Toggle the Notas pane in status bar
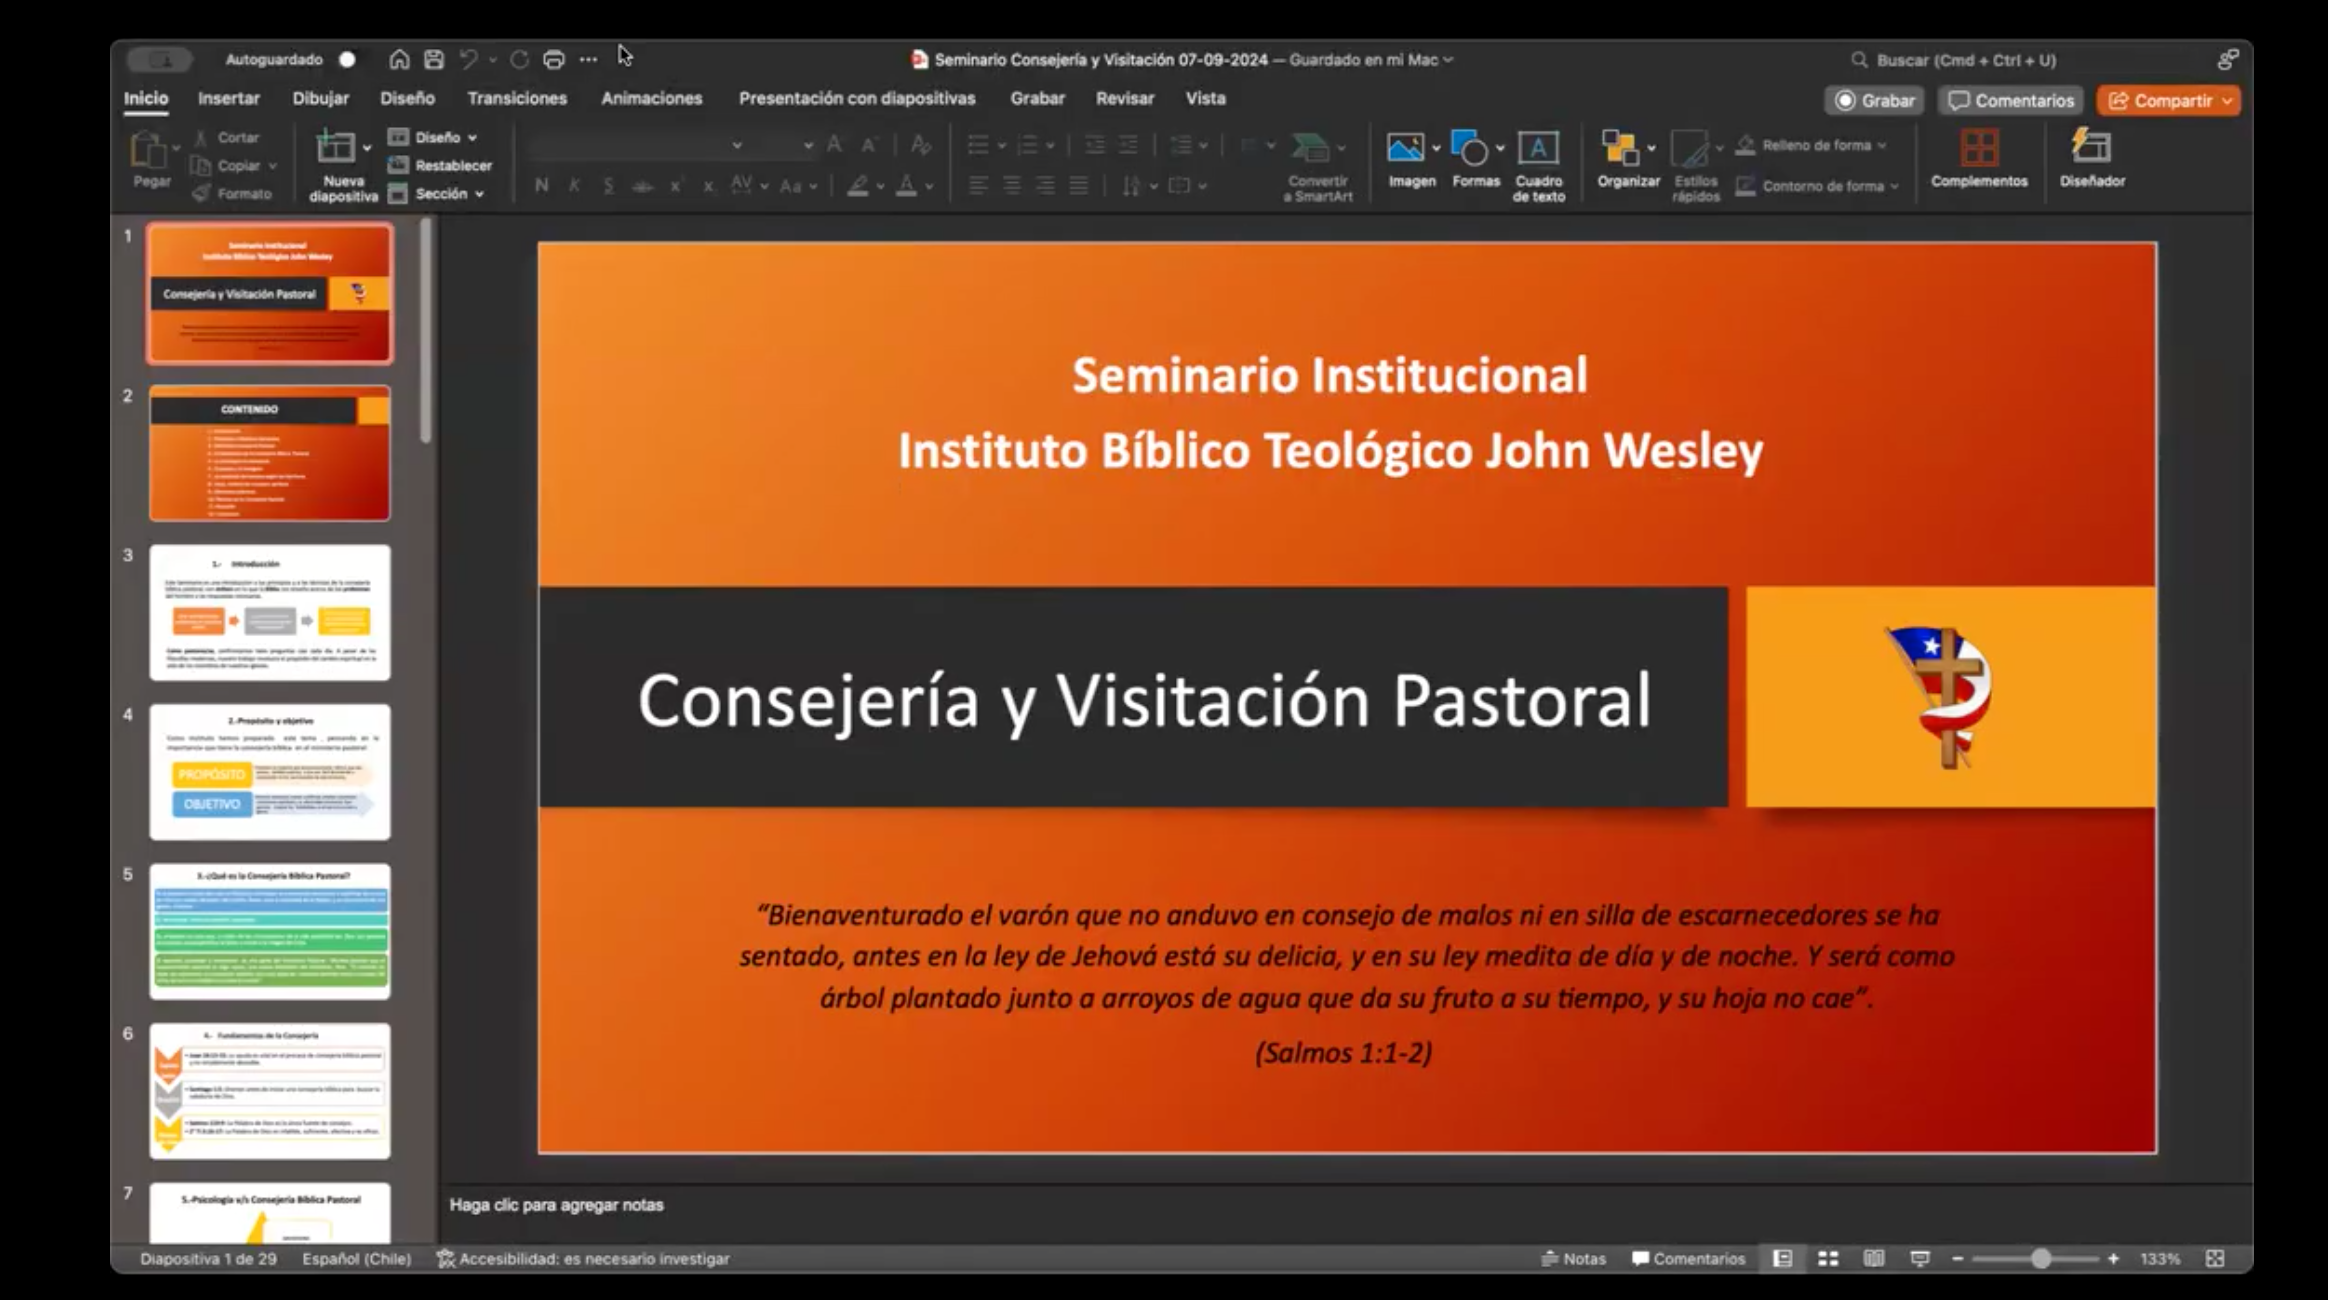This screenshot has height=1300, width=2328. pos(1574,1259)
